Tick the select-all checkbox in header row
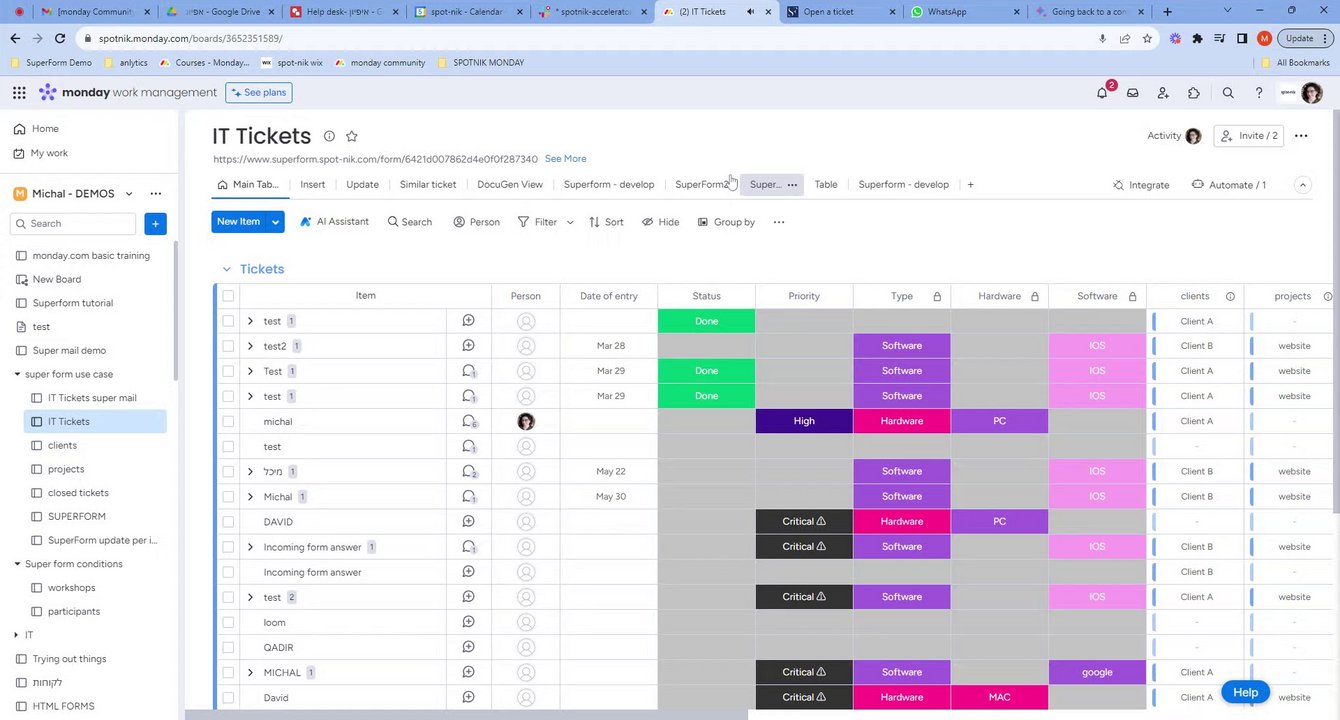 [228, 296]
